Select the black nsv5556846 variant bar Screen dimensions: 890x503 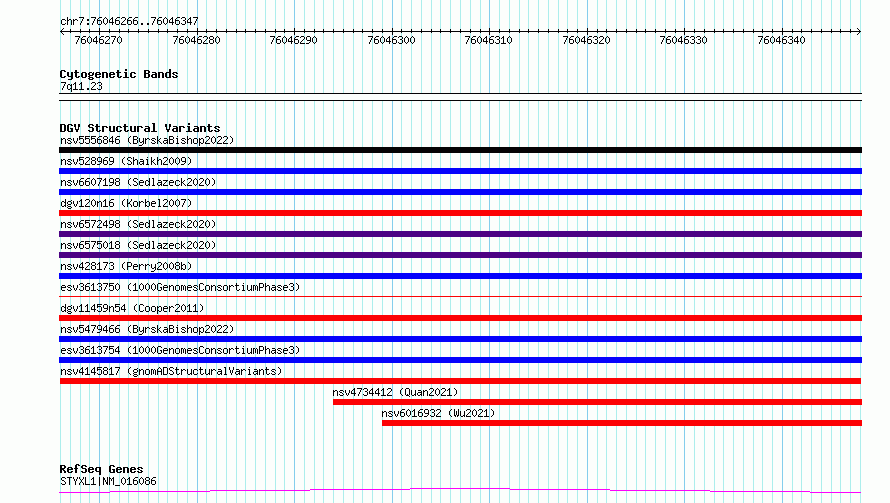(460, 150)
